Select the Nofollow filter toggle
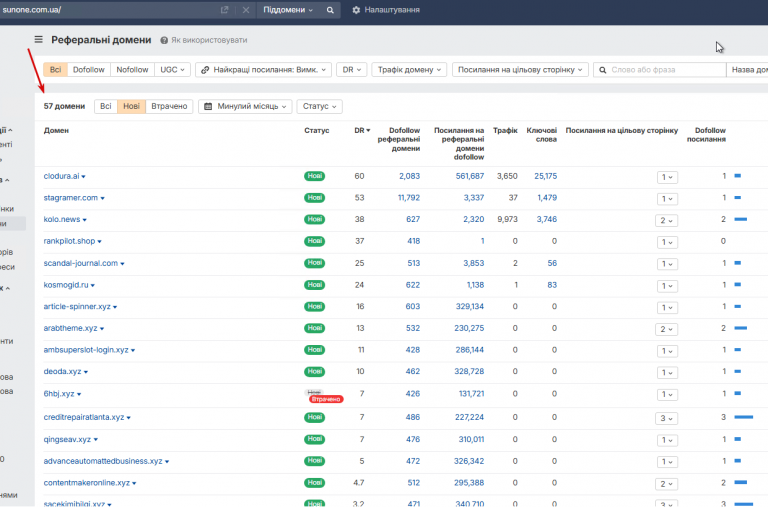This screenshot has height=507, width=768. 132,70
